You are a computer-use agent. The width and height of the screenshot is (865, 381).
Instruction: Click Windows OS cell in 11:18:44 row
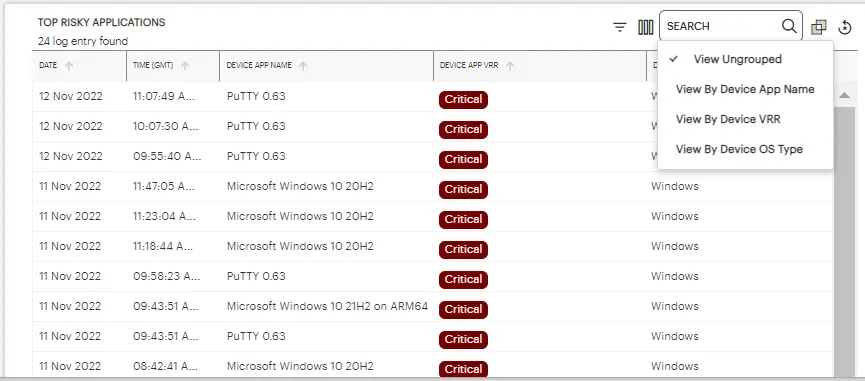pyautogui.click(x=675, y=246)
